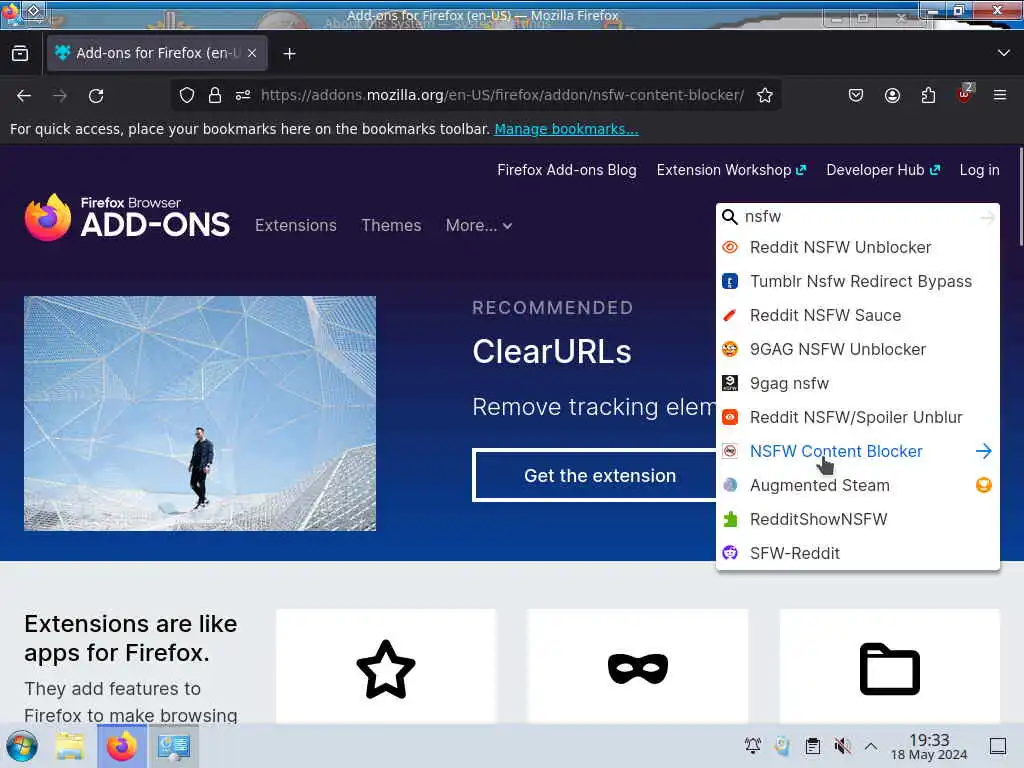
Task: Click the system settings taskbar icon
Action: [x=174, y=746]
